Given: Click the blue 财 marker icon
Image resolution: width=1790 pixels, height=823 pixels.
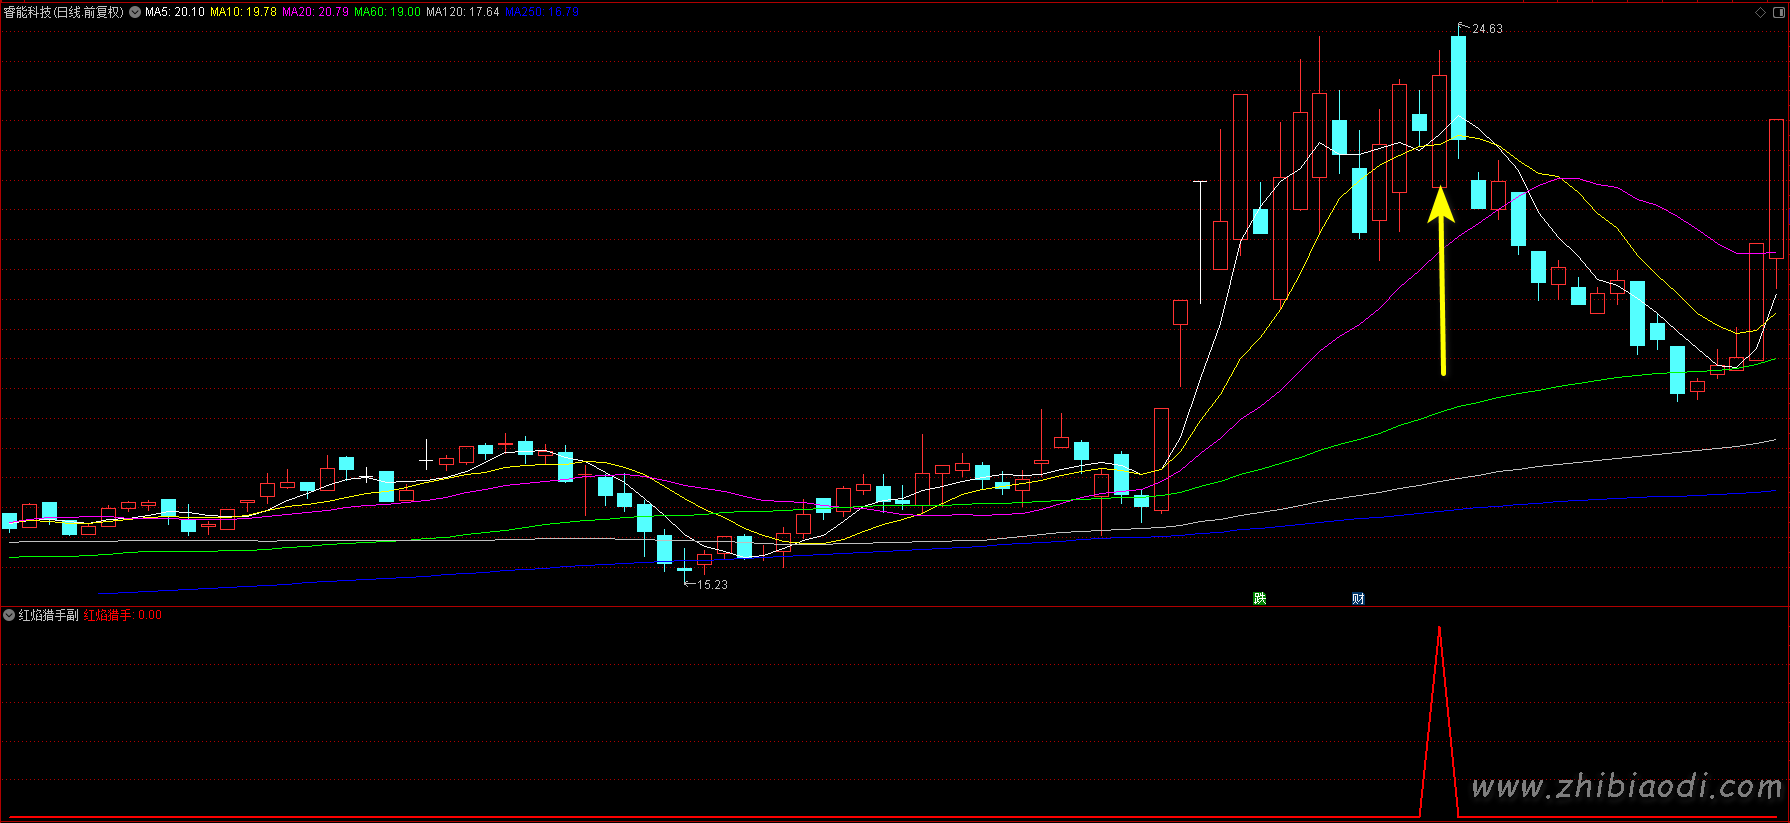Looking at the screenshot, I should pyautogui.click(x=1358, y=598).
